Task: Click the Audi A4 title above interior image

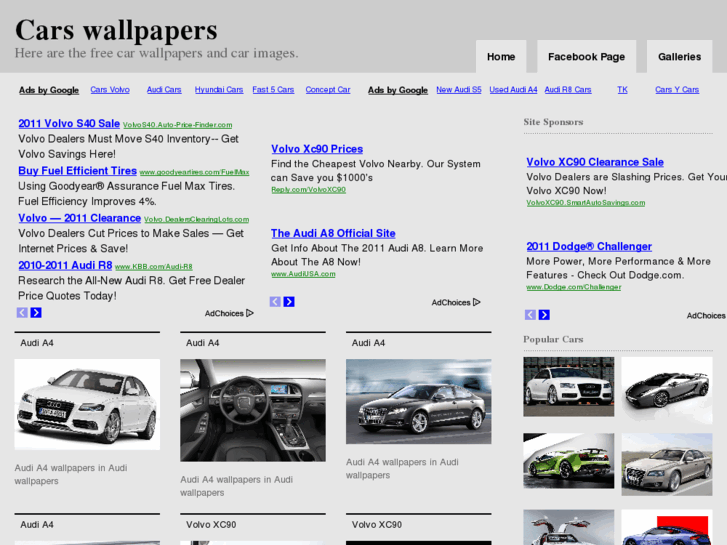Action: pos(203,343)
